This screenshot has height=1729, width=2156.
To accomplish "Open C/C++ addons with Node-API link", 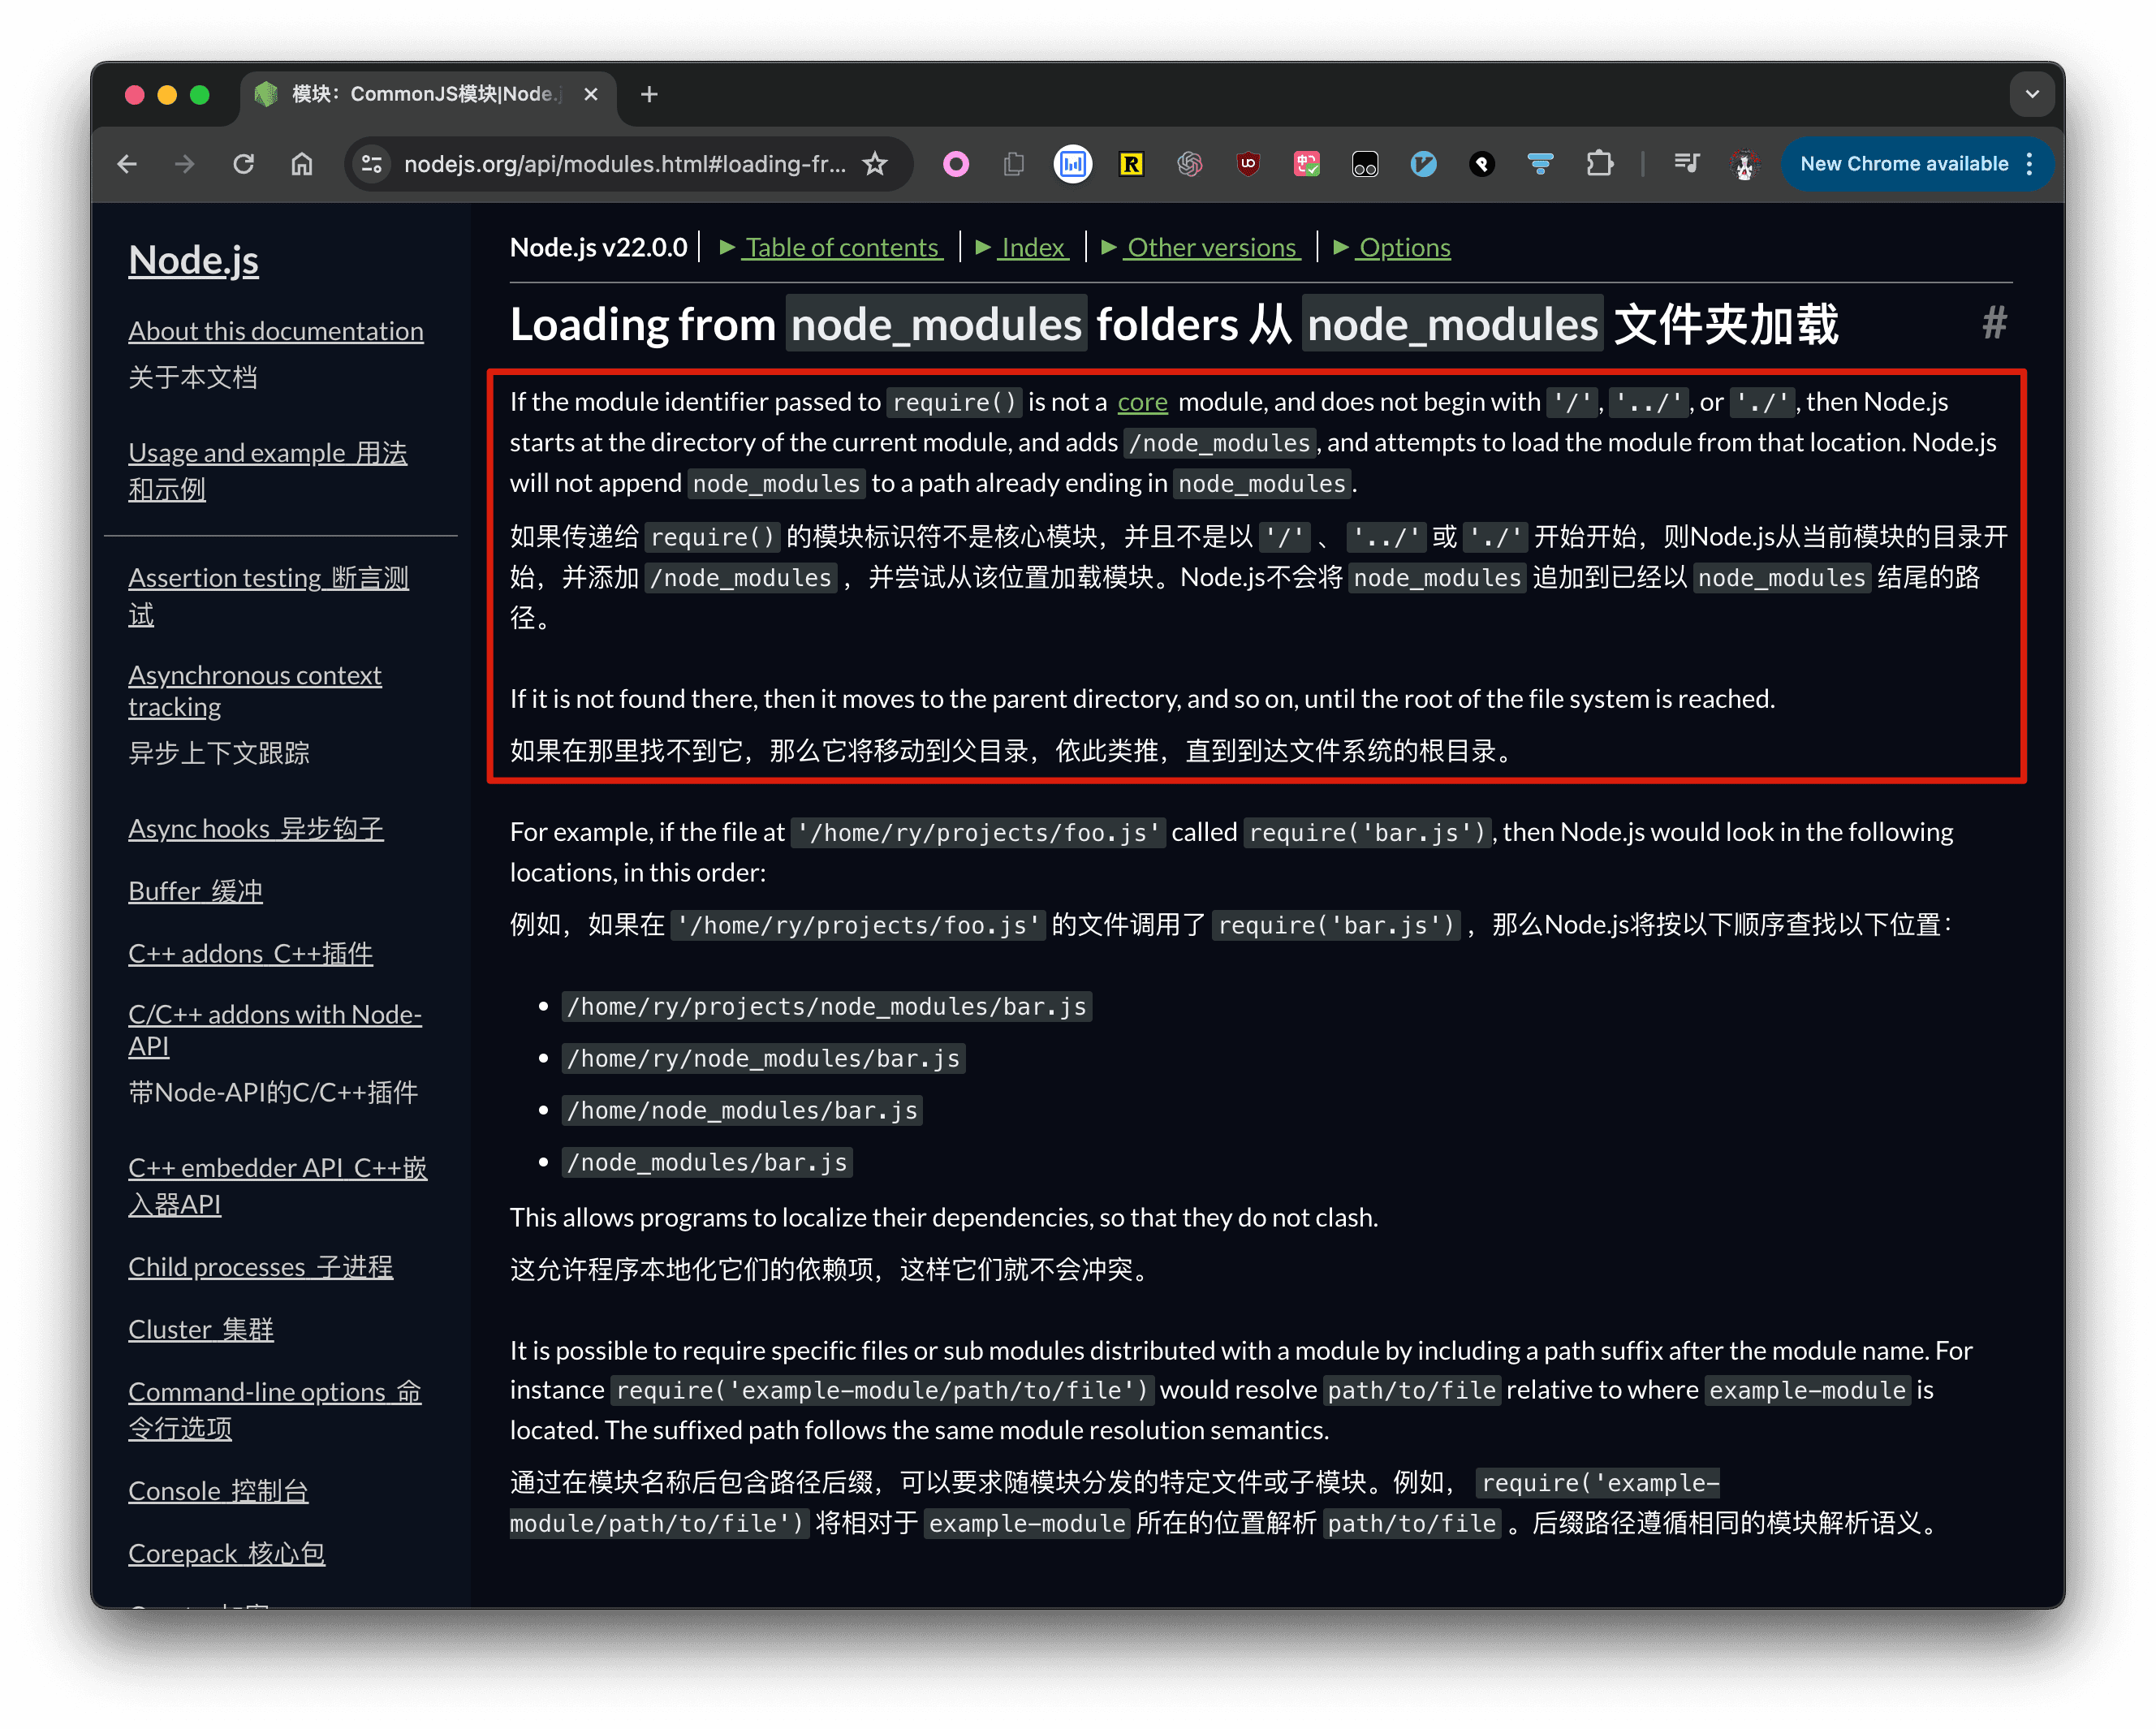I will (x=275, y=1030).
